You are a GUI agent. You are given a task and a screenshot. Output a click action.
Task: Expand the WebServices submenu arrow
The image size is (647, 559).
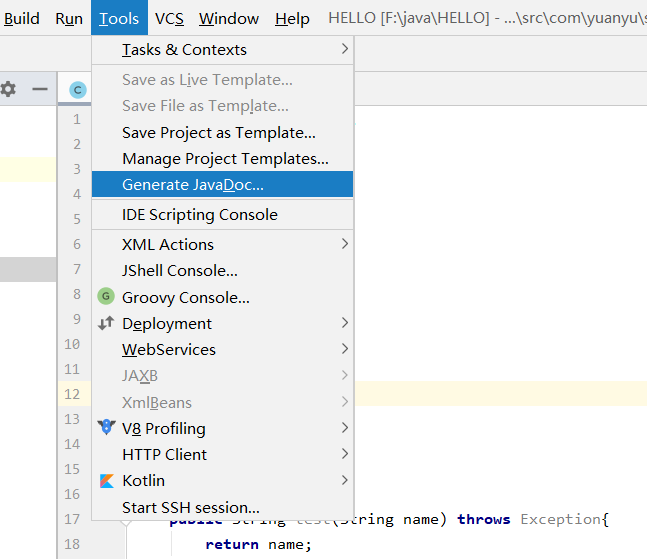(345, 350)
